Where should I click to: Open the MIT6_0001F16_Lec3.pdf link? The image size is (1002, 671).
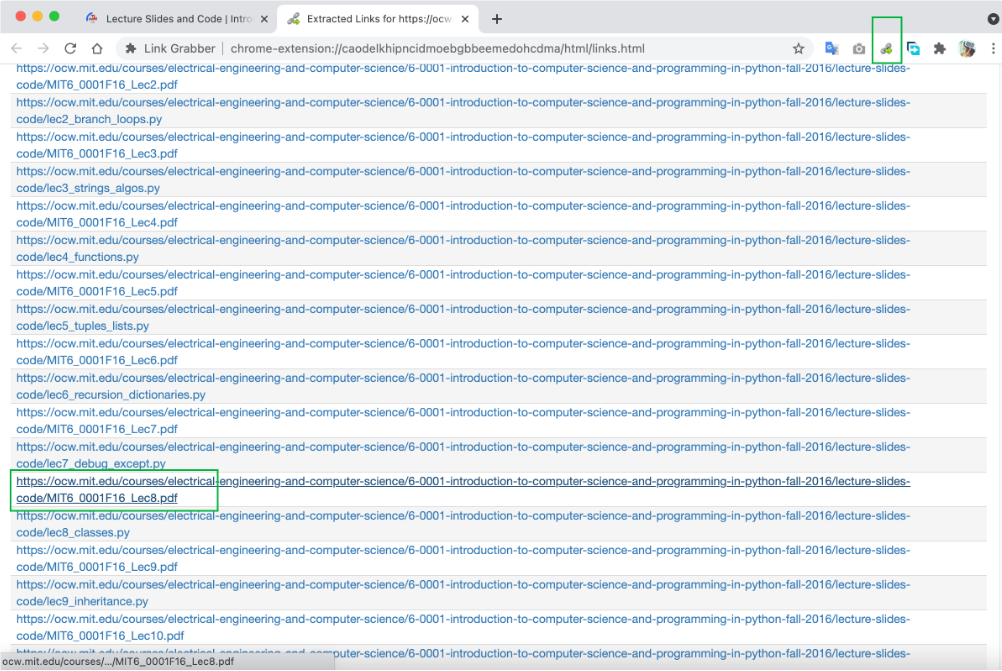click(x=463, y=145)
